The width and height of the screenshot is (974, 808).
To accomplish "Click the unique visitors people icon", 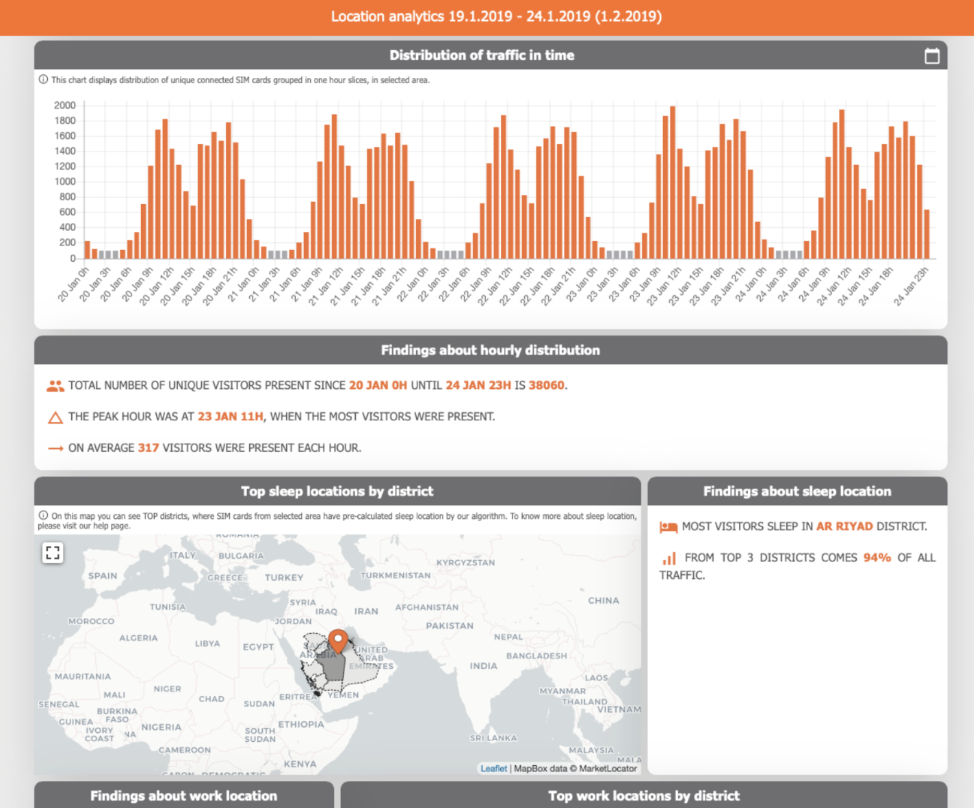I will point(55,385).
